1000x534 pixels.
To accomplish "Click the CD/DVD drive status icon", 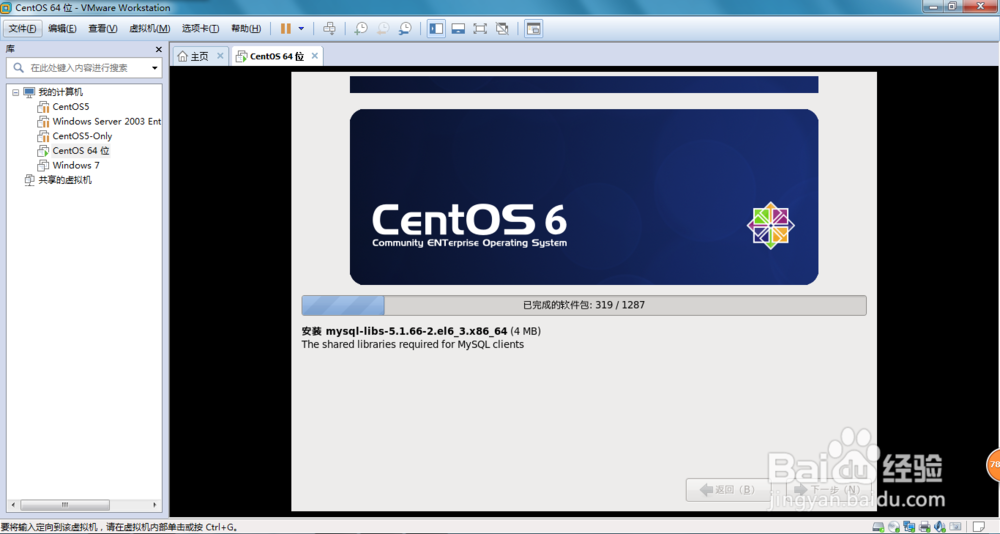I will [x=894, y=527].
